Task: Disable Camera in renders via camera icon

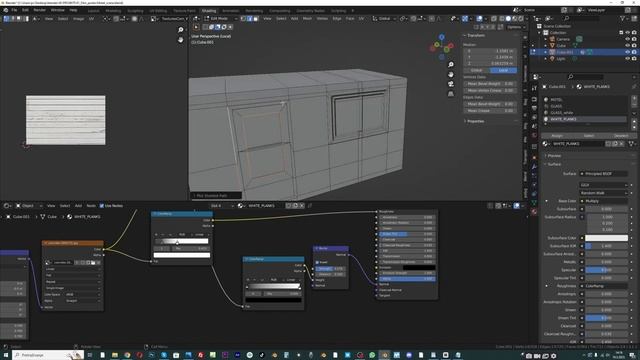Action: point(634,39)
